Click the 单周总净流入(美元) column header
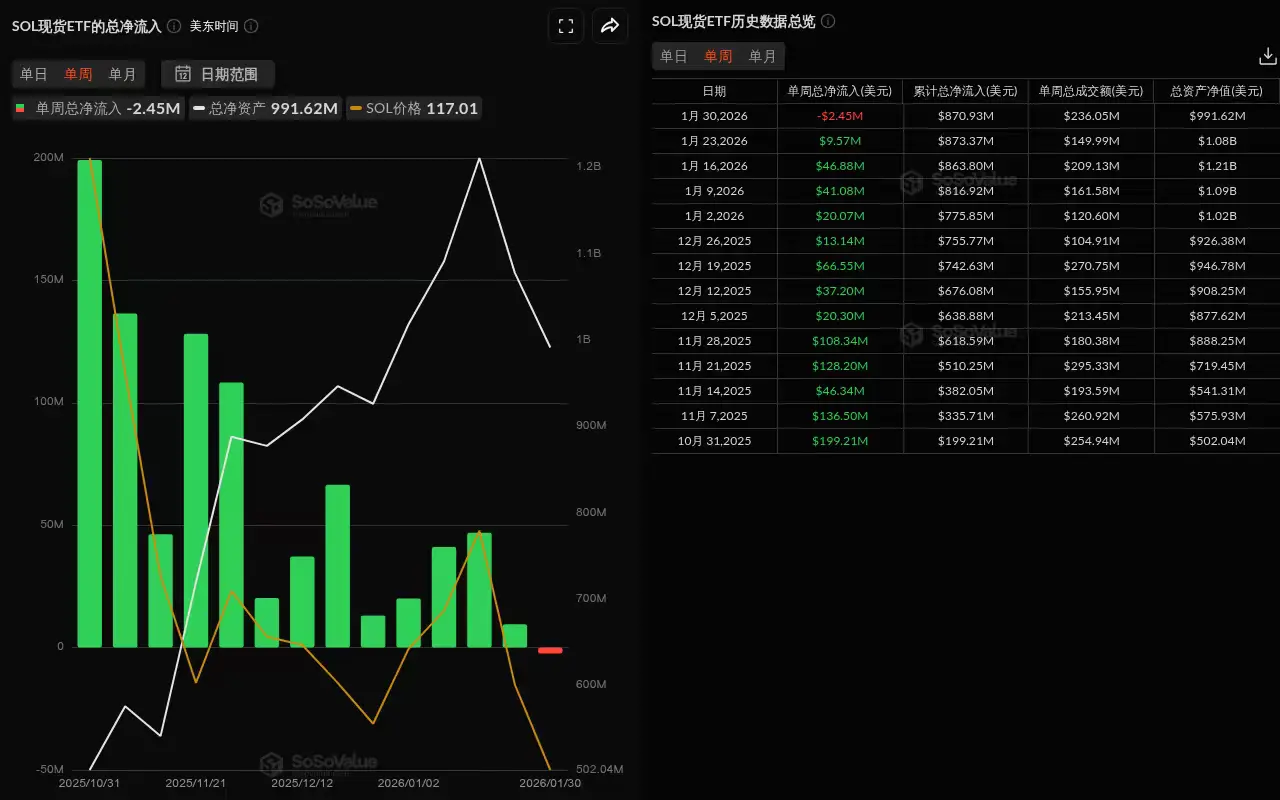This screenshot has width=1280, height=800. (x=839, y=90)
